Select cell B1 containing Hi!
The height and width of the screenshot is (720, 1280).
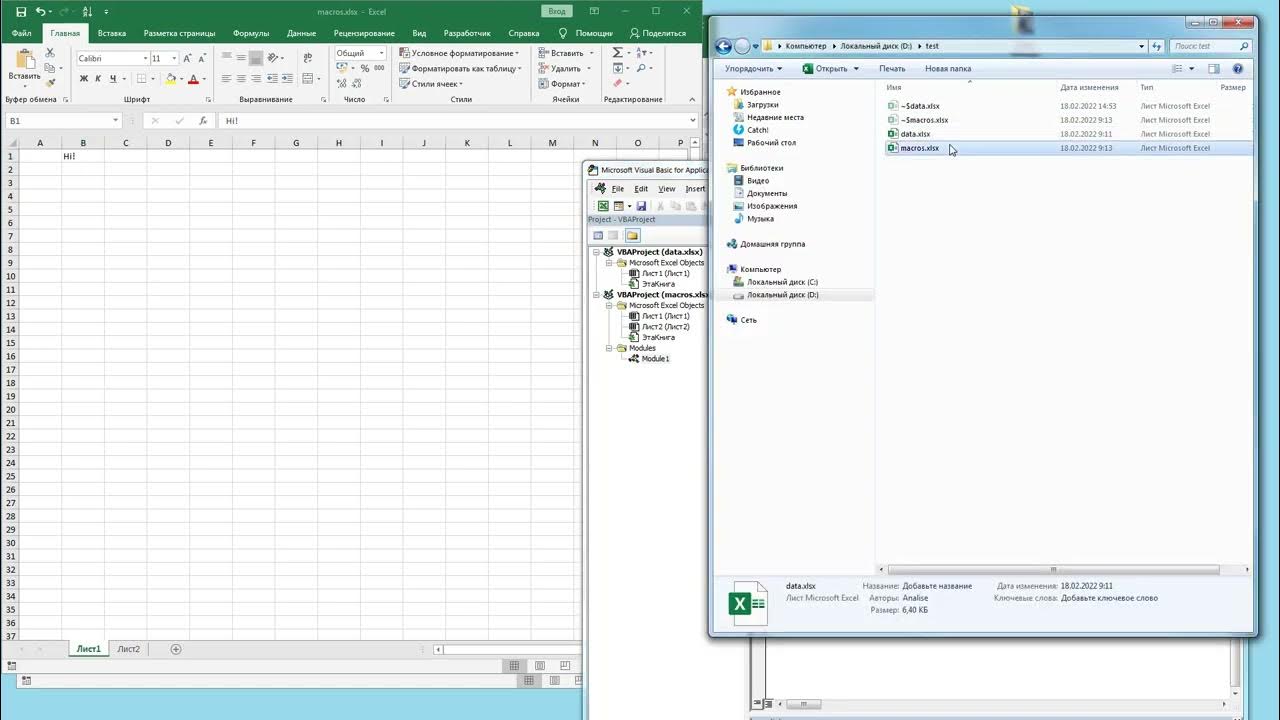point(83,156)
